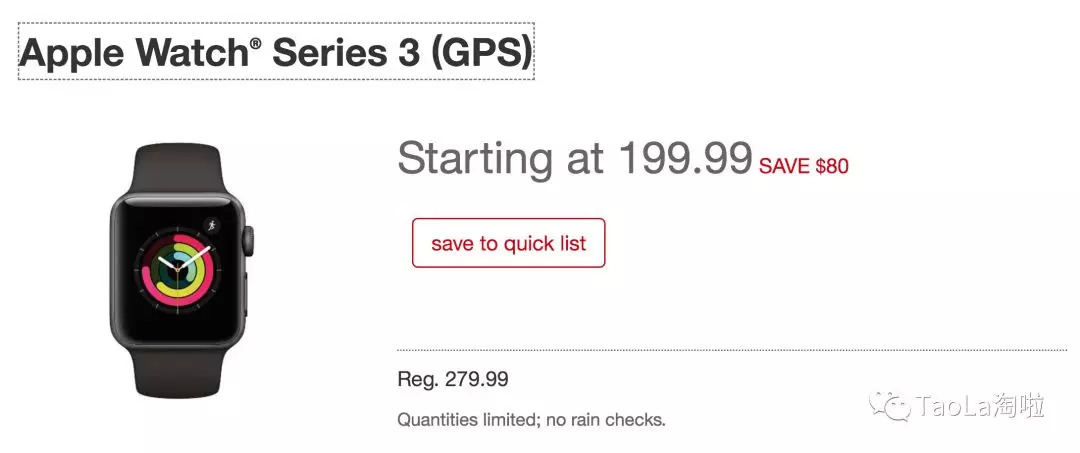Tap the workout runner icon on watch face
The height and width of the screenshot is (453, 1080).
tap(211, 225)
